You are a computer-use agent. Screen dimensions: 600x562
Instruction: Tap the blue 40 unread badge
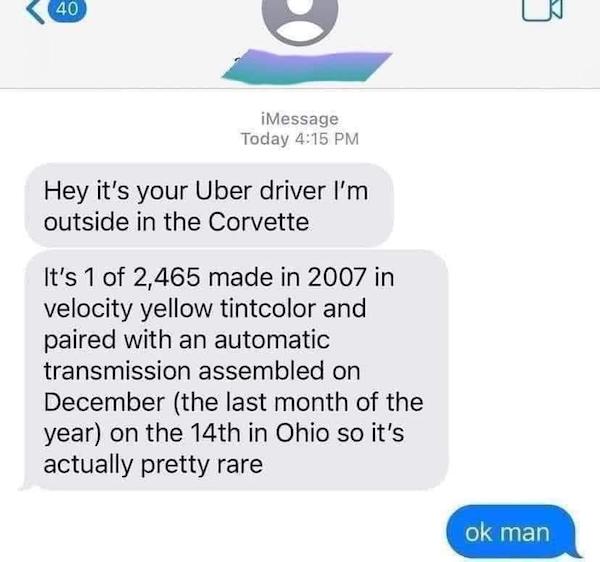click(67, 10)
